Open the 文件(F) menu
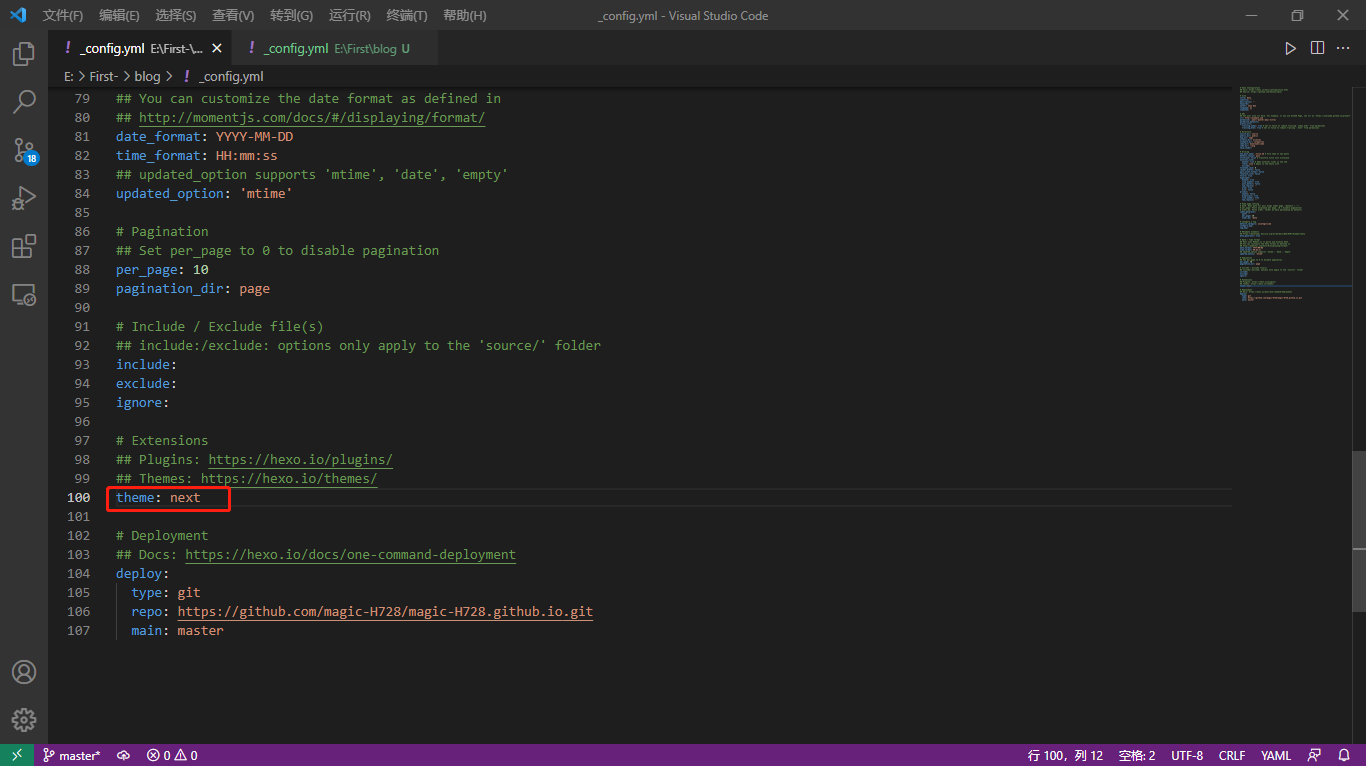This screenshot has height=766, width=1366. coord(63,15)
